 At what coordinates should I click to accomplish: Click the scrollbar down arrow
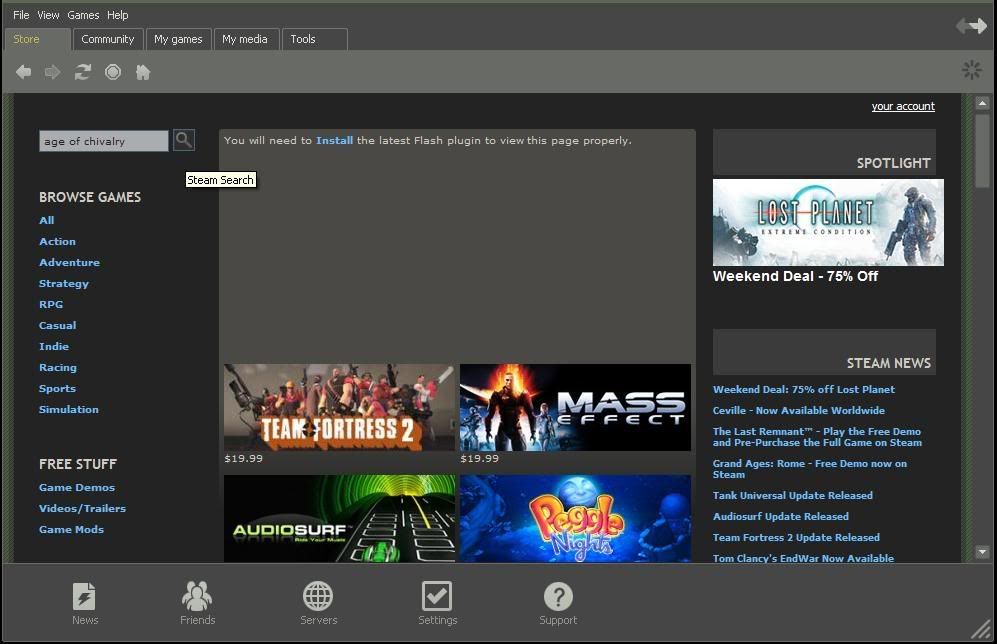coord(982,552)
